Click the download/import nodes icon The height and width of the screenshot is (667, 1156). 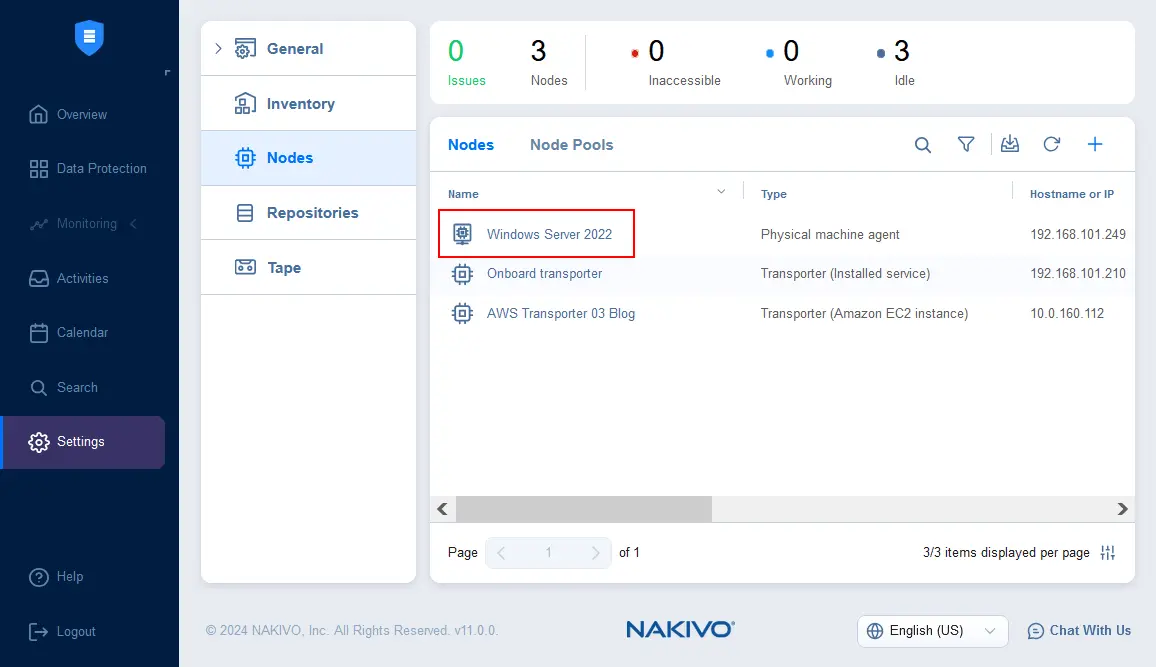click(x=1010, y=144)
